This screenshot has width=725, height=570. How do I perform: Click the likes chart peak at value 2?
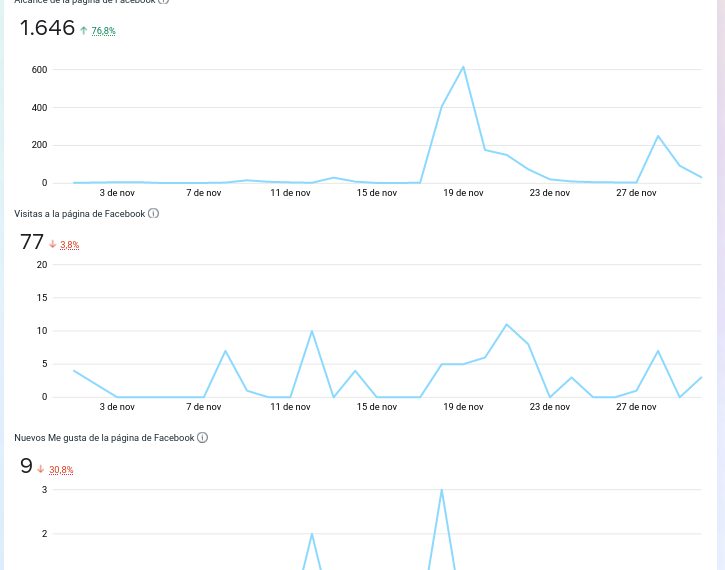click(x=312, y=534)
